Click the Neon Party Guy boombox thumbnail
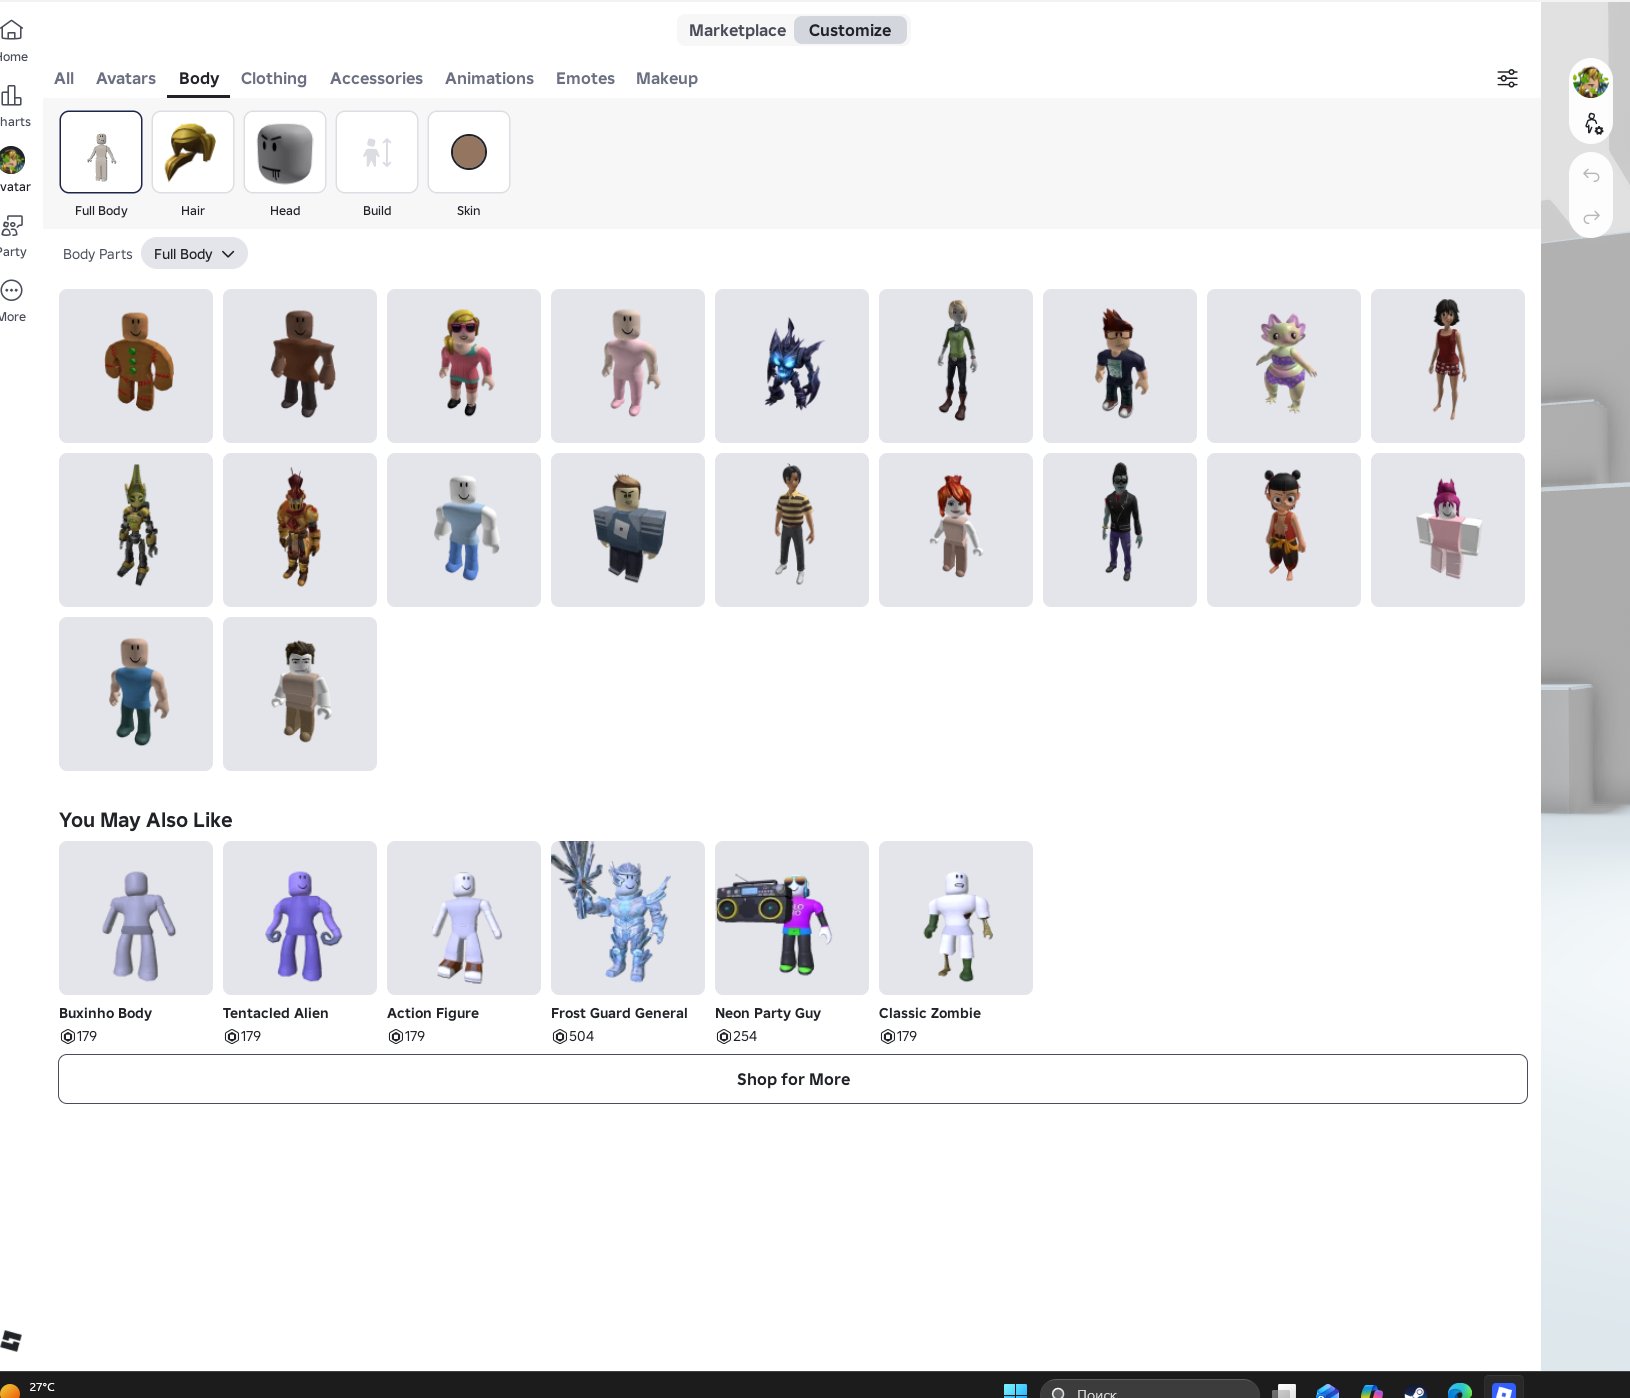 792,918
